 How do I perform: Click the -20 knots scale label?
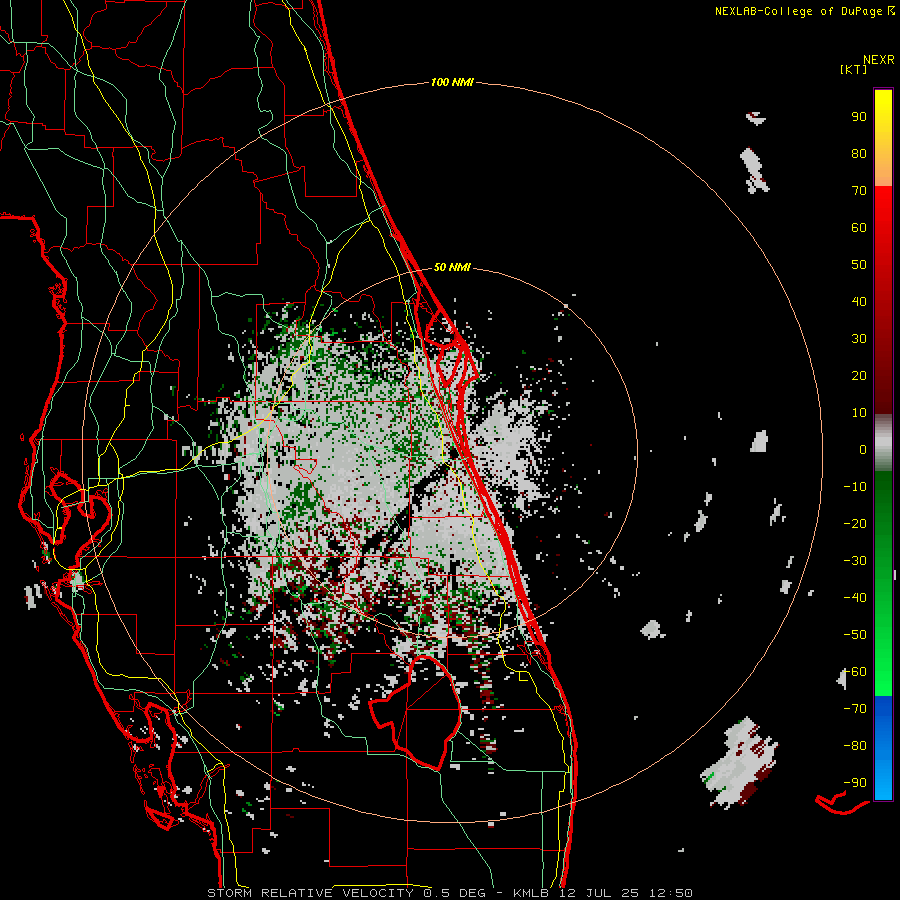click(x=855, y=523)
